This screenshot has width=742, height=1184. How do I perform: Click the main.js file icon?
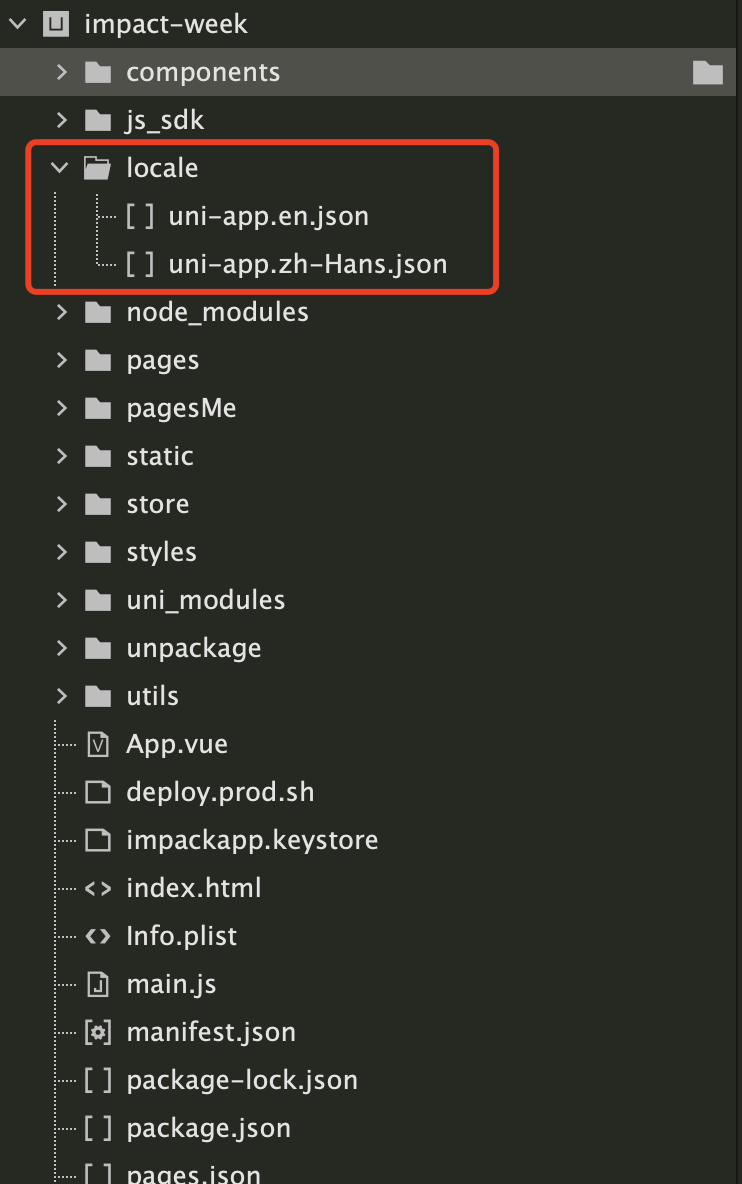tap(98, 985)
